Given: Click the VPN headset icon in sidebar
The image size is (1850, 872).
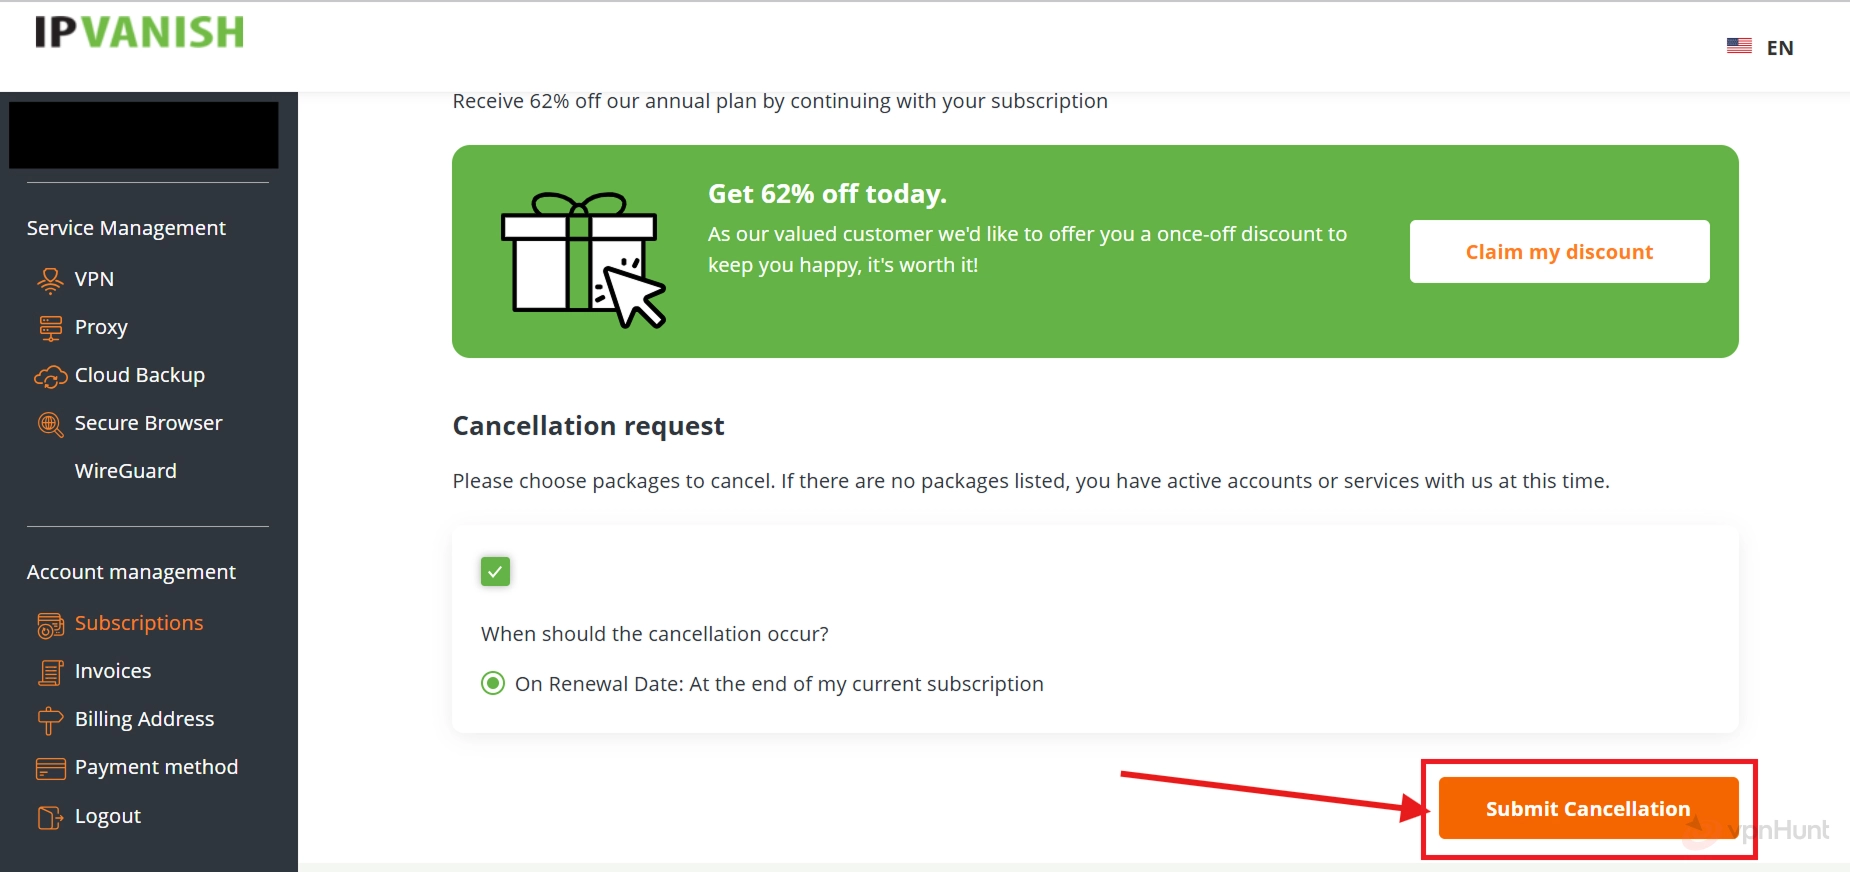Looking at the screenshot, I should tap(50, 280).
